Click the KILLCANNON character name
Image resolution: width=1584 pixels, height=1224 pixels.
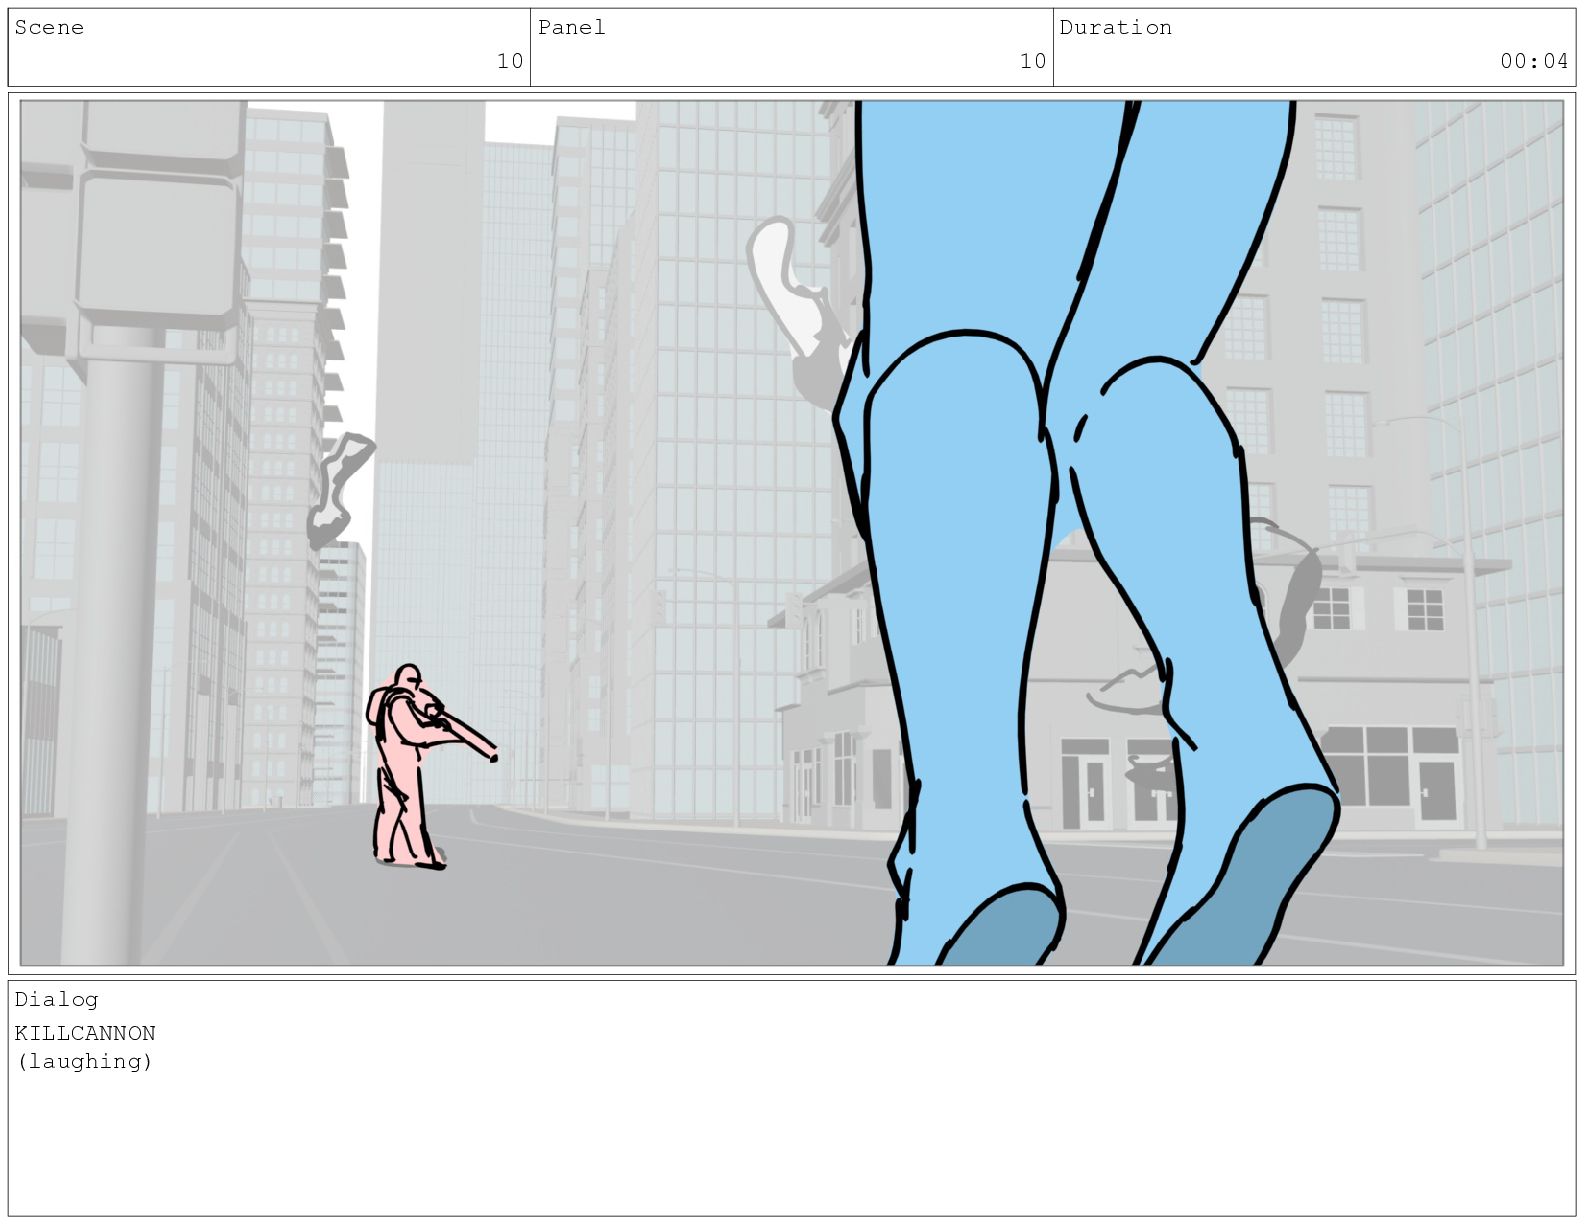pos(85,1033)
